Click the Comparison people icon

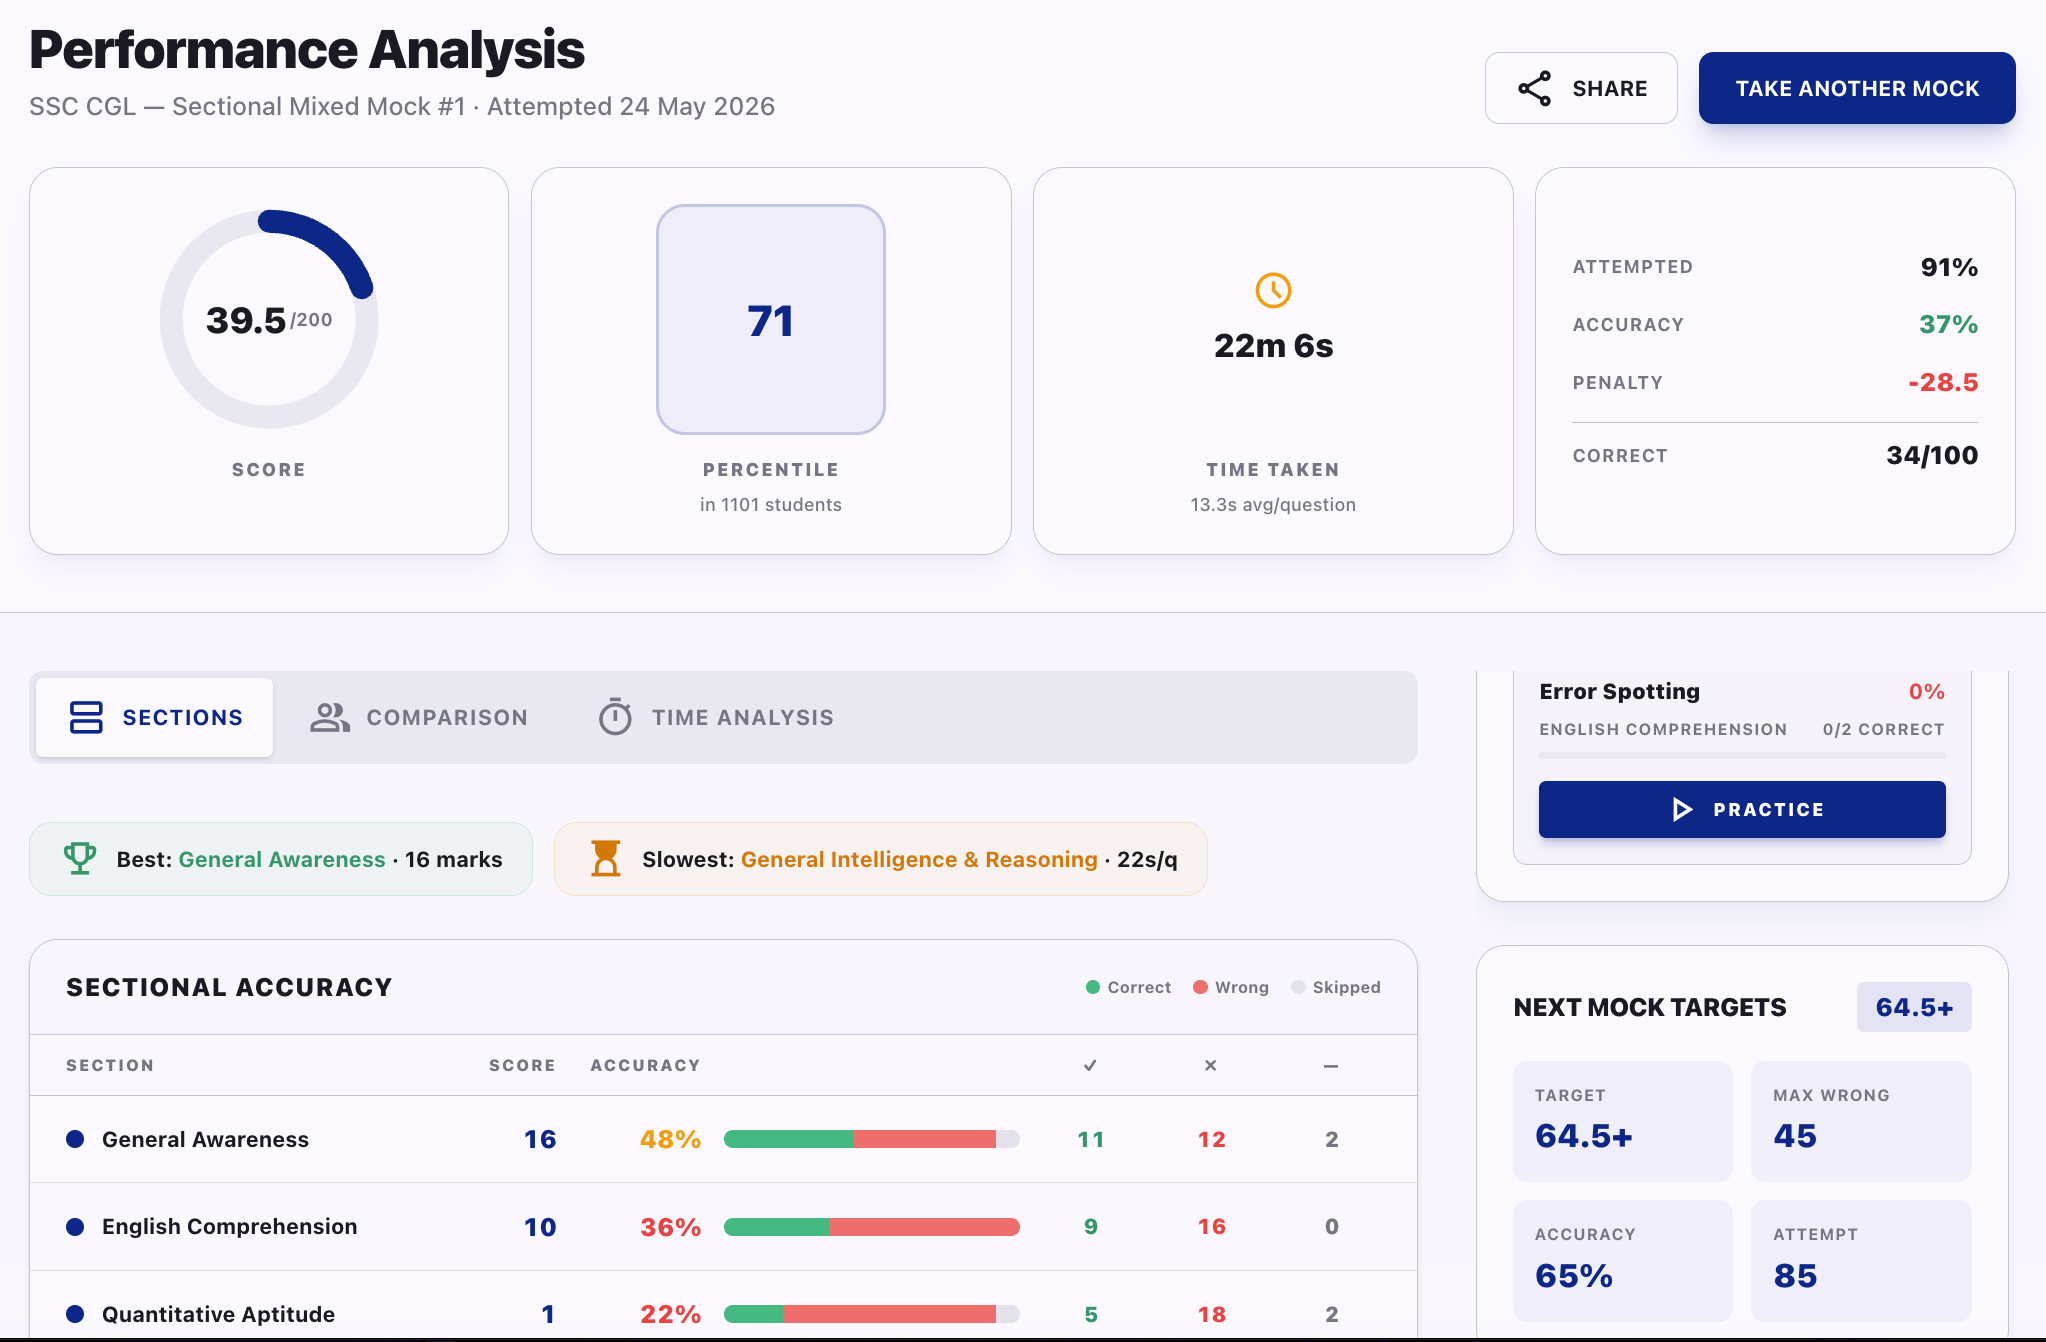pos(330,717)
